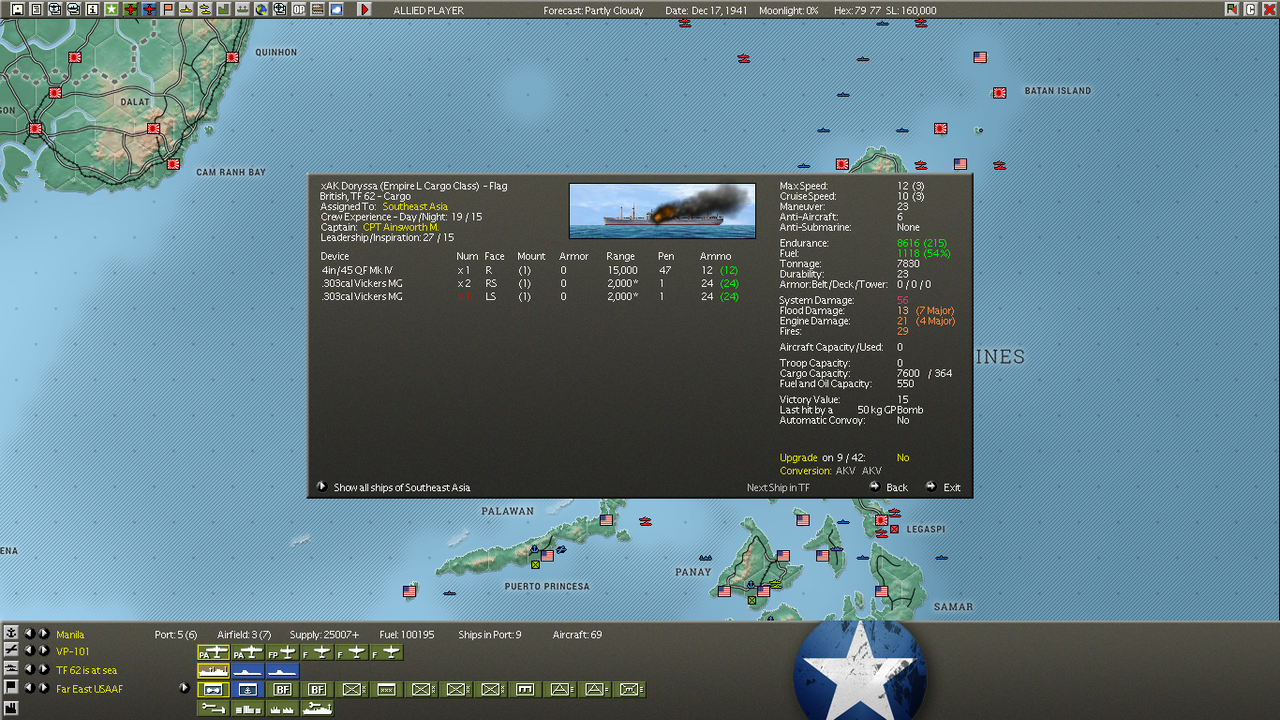Viewport: 1280px width, 720px height.
Task: Click the 'OP' toolbar icon
Action: [298, 9]
